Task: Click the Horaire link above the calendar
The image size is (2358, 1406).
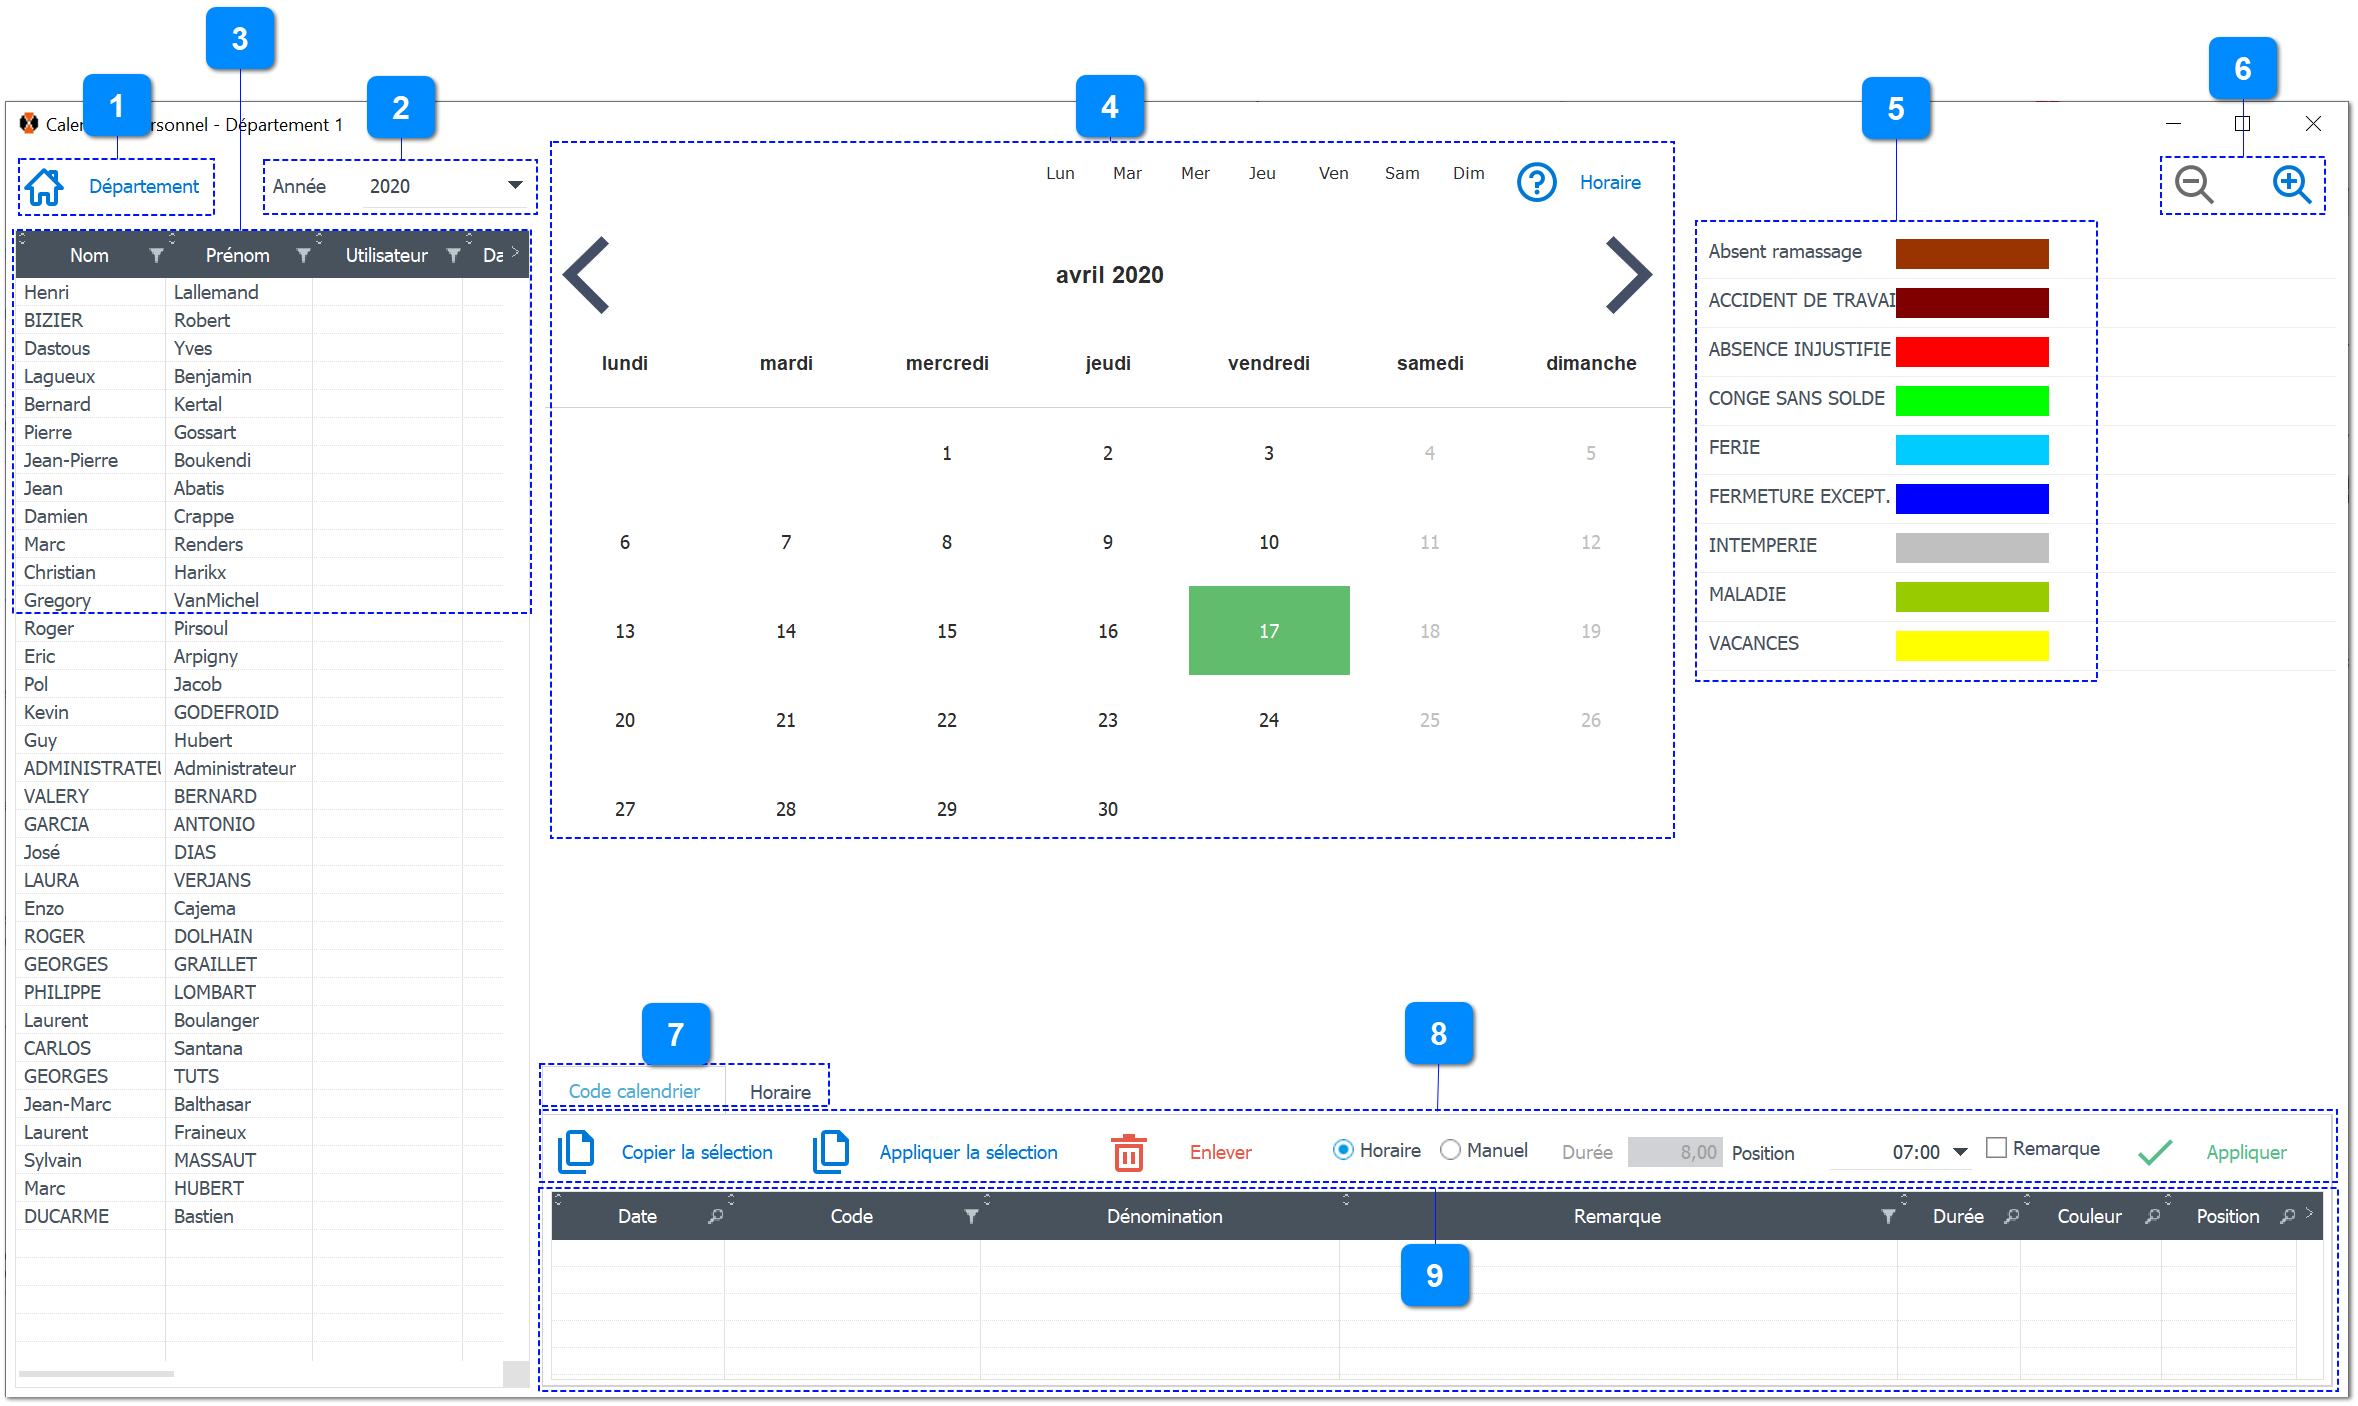Action: click(x=1610, y=182)
